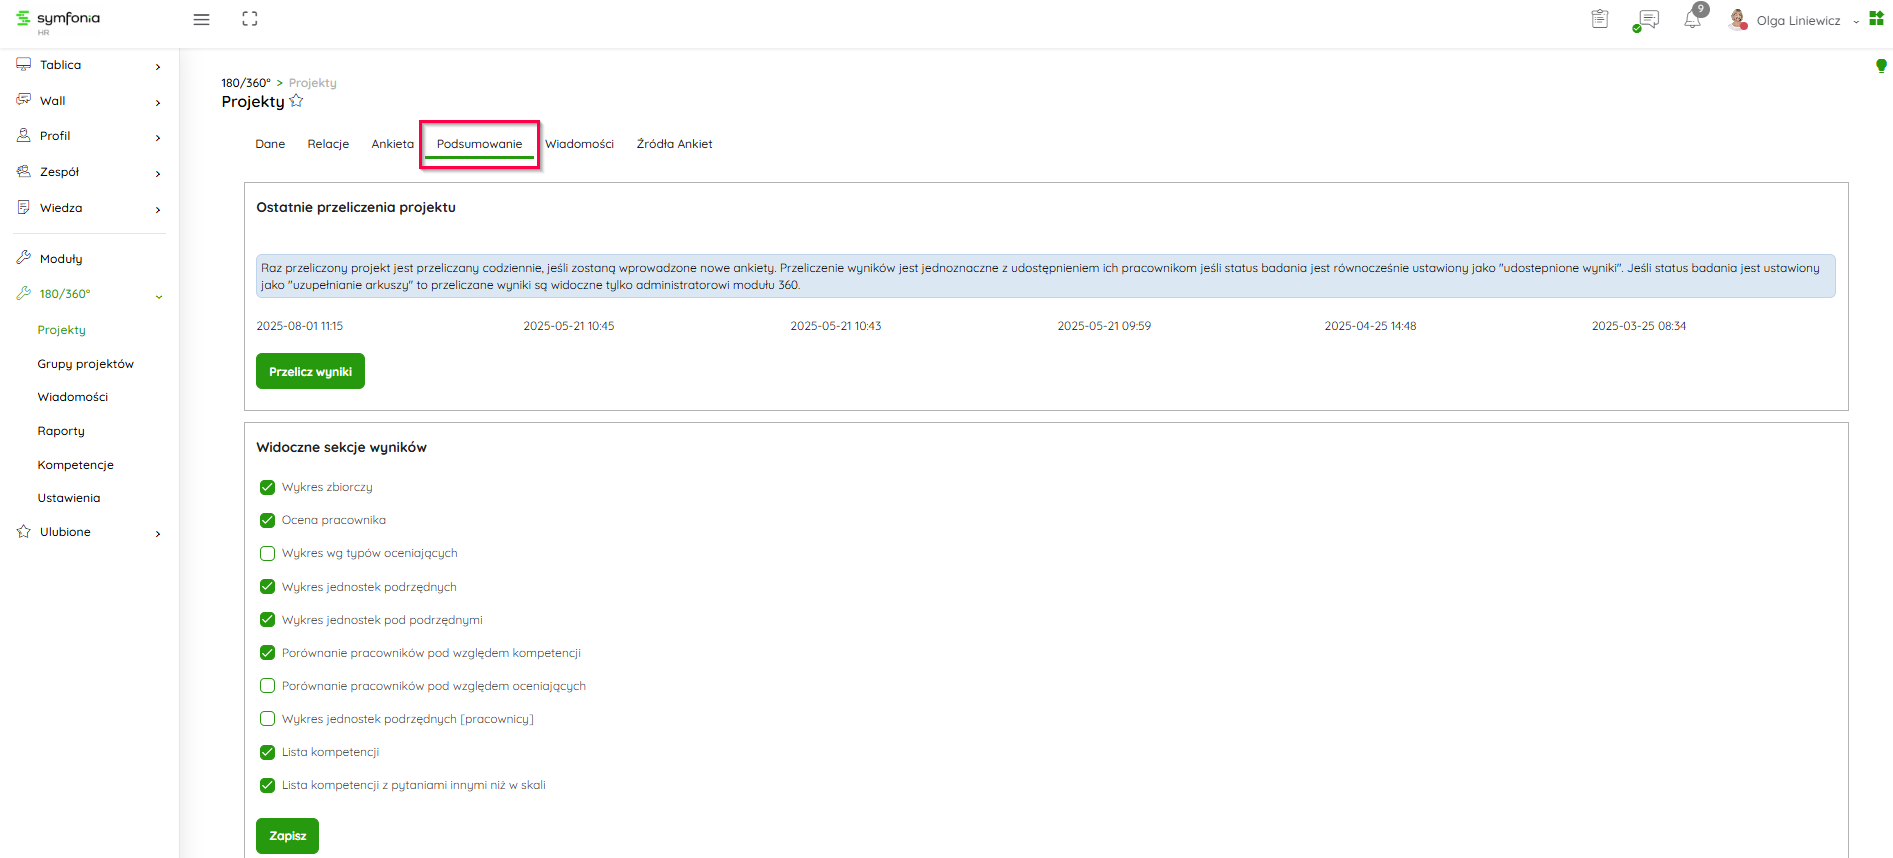Uncheck the Lista kompetencji checkbox
The image size is (1893, 858).
[267, 752]
